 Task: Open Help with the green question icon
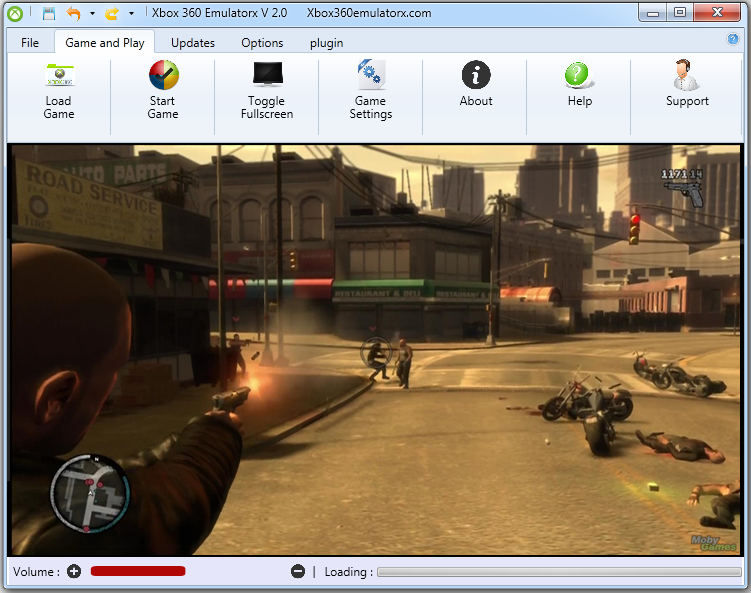(x=579, y=75)
